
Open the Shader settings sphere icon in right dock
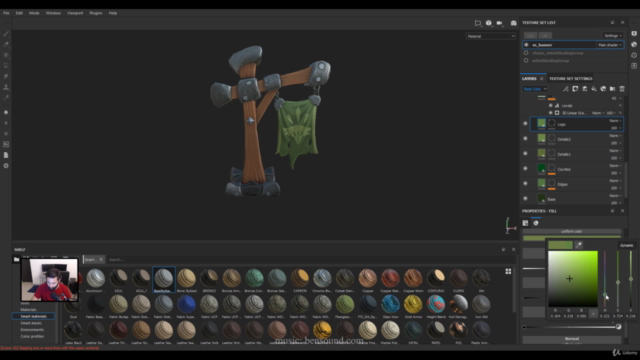click(634, 44)
